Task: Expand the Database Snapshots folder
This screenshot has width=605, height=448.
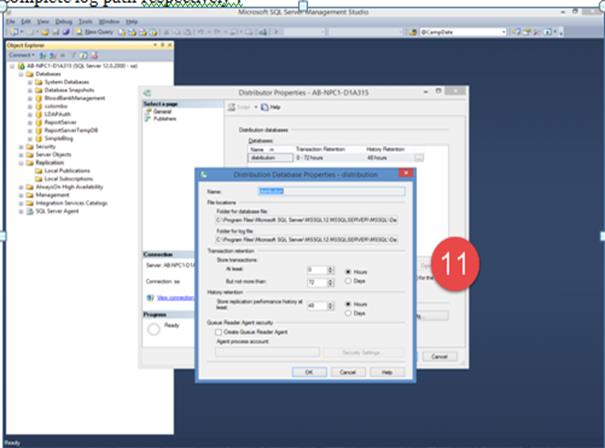Action: tap(30, 90)
